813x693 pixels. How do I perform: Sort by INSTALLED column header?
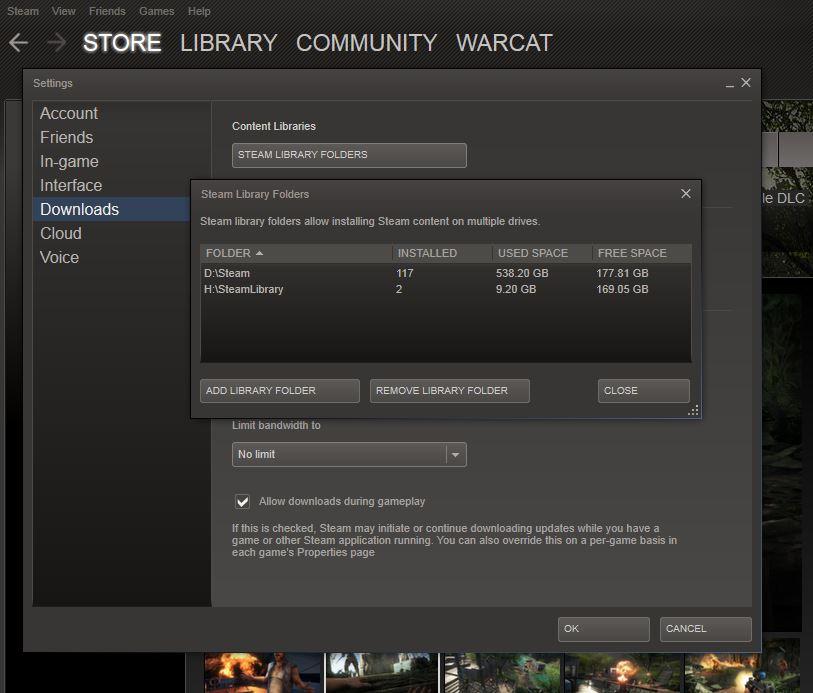click(x=442, y=253)
